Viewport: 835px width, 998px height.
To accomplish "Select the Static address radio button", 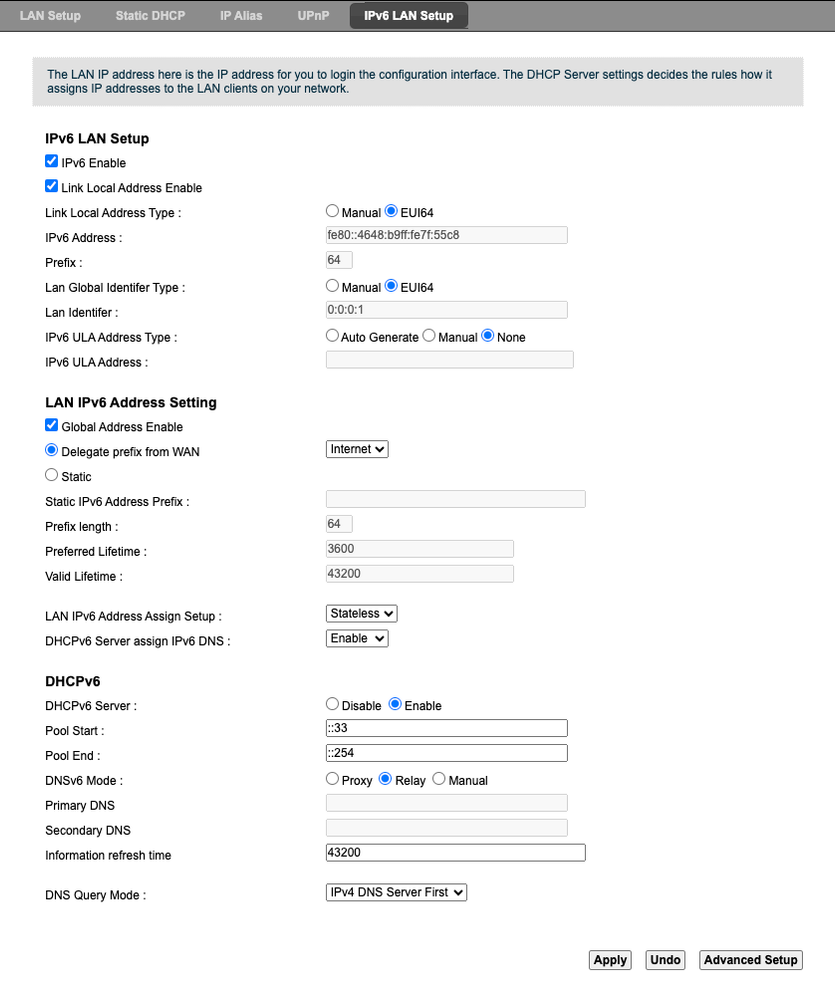I will [x=52, y=476].
